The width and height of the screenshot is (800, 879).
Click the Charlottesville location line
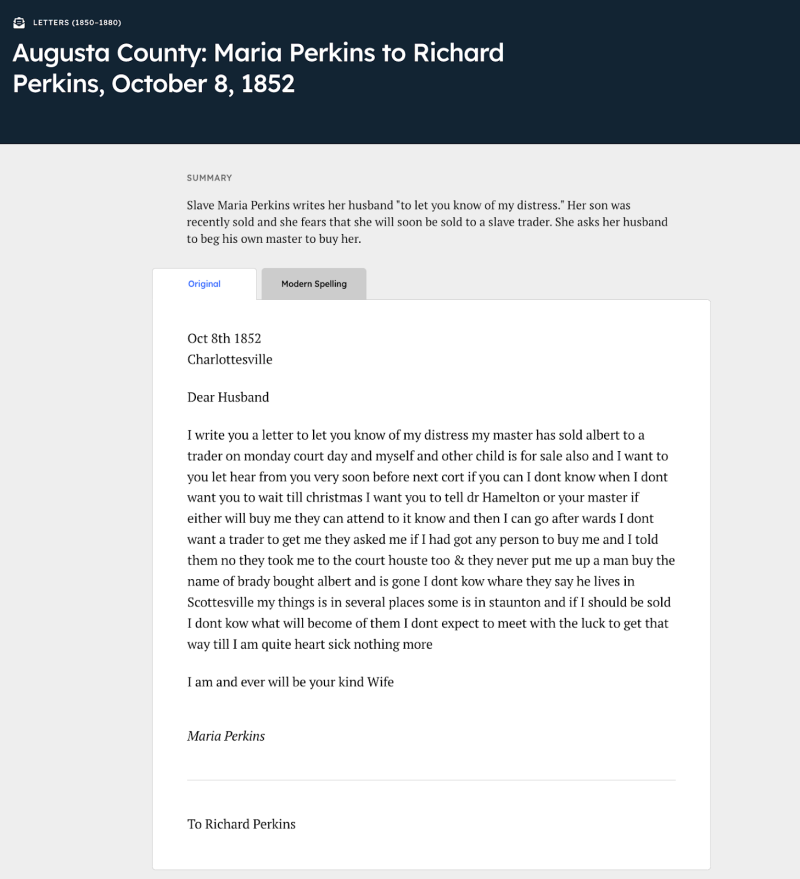(230, 359)
